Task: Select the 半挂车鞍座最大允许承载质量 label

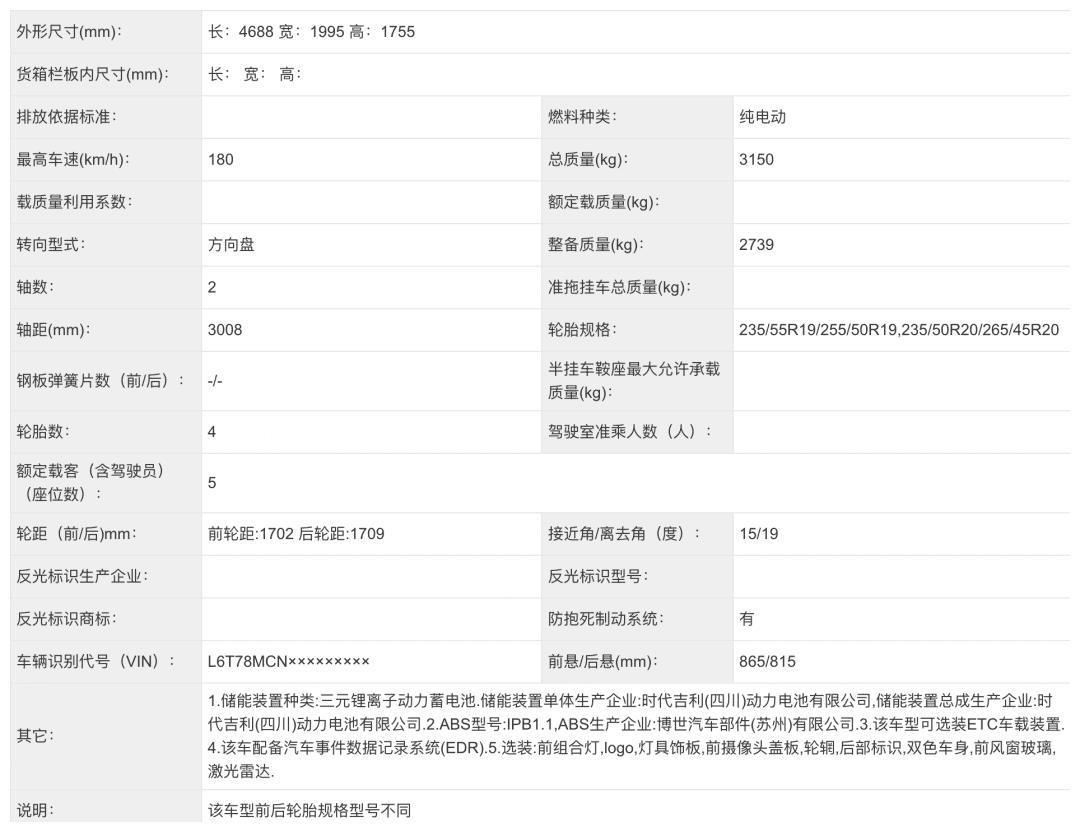Action: (633, 381)
